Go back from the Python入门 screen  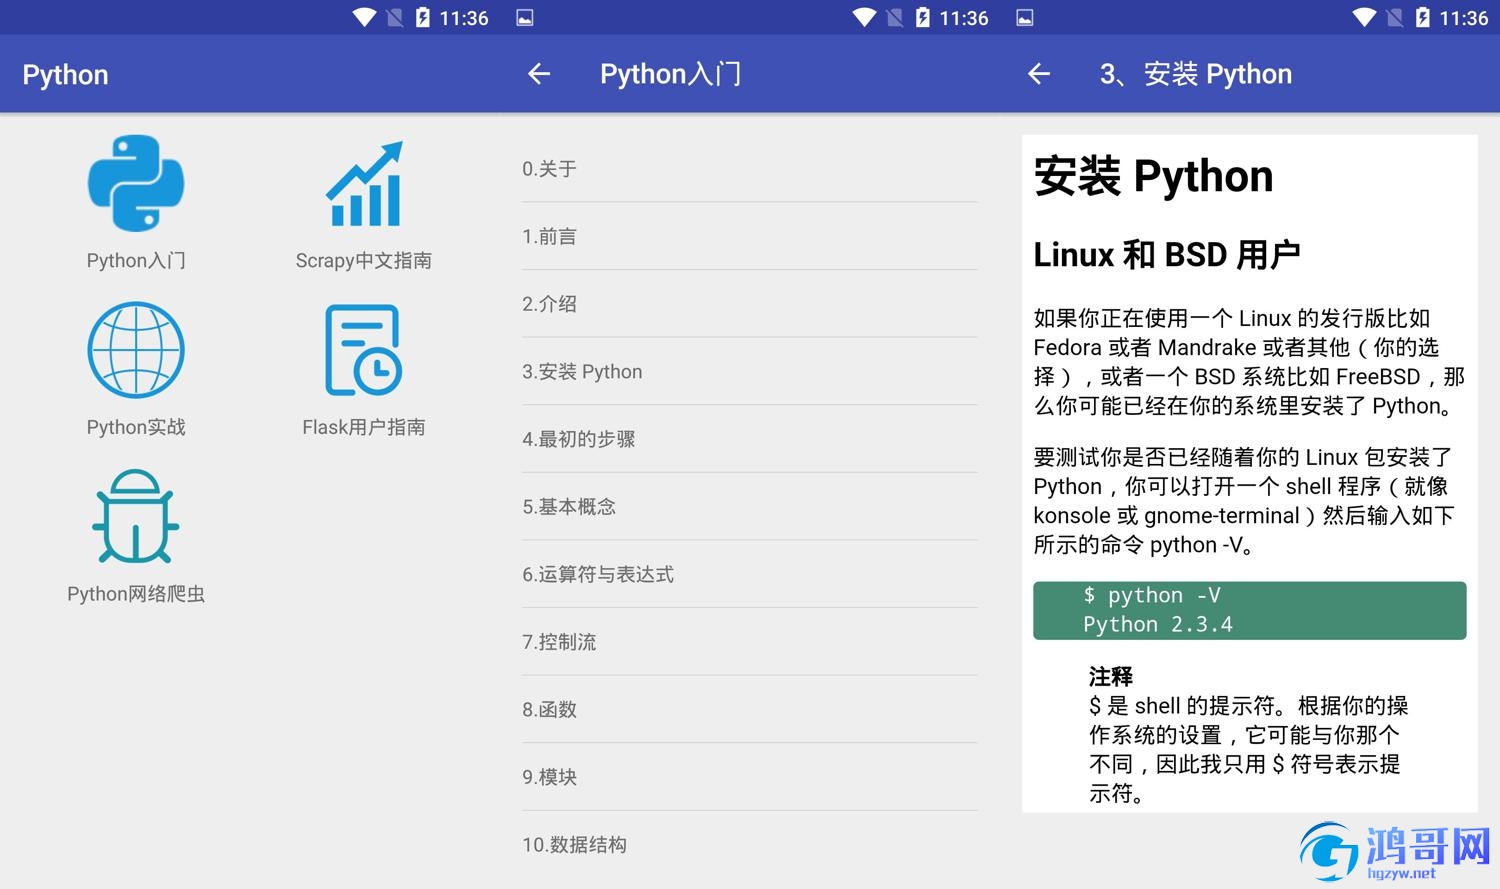click(x=539, y=74)
